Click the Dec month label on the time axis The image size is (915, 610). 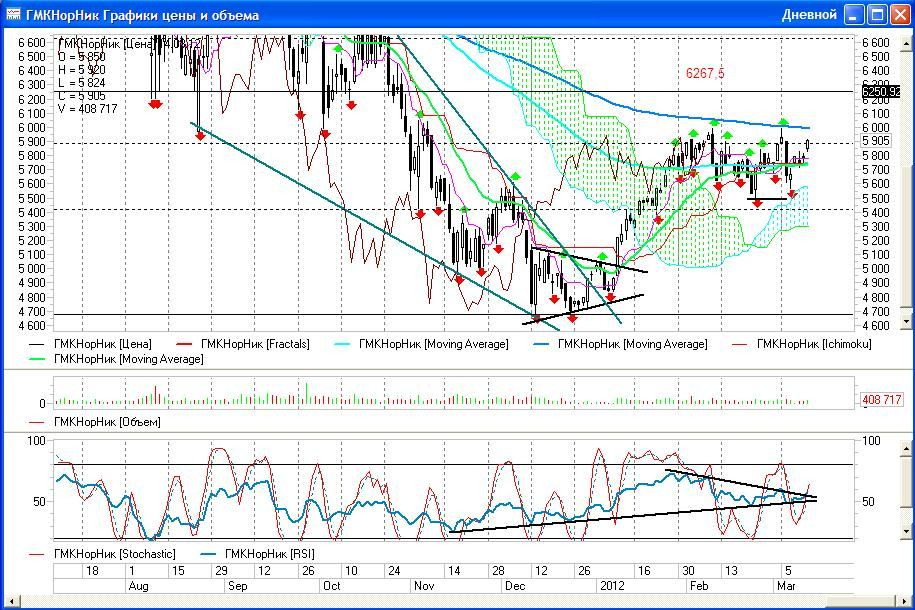tap(515, 586)
